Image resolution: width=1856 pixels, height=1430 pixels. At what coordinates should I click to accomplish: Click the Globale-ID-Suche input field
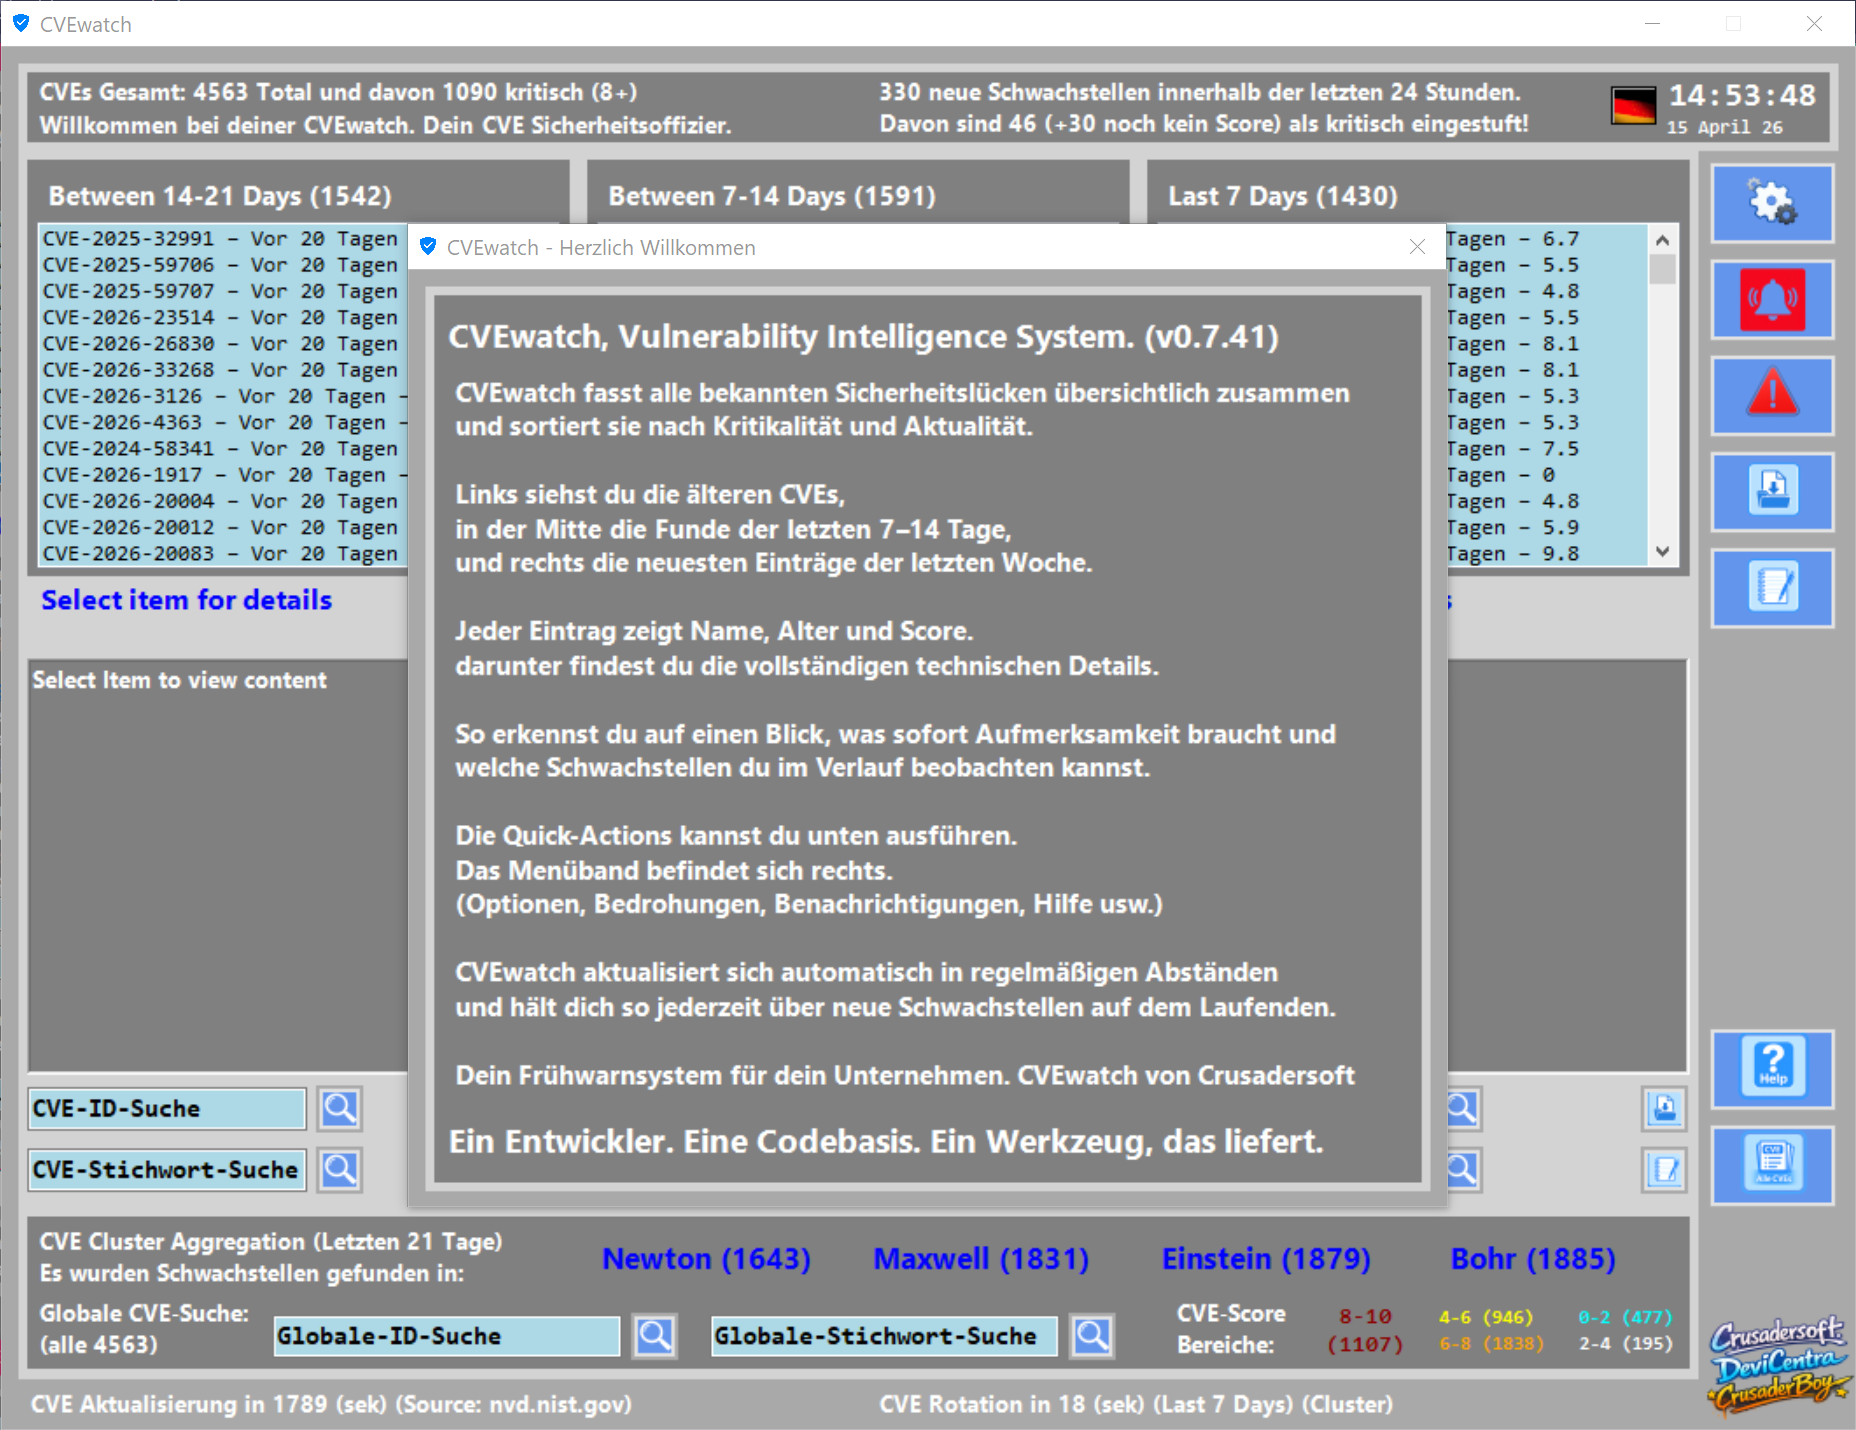[x=446, y=1336]
